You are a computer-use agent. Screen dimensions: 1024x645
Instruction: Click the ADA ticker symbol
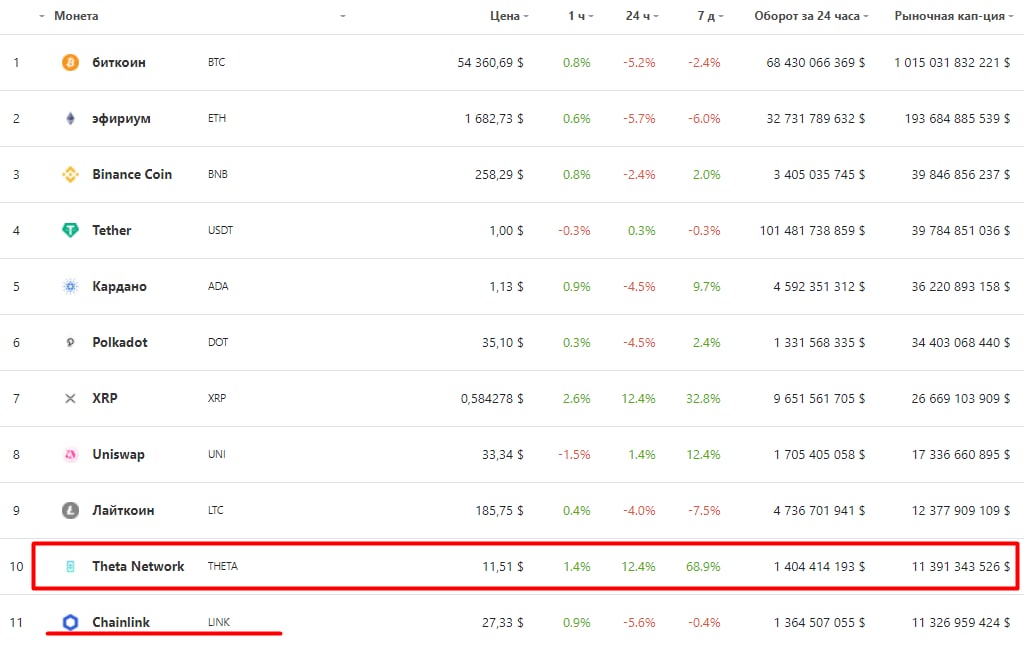pos(218,287)
